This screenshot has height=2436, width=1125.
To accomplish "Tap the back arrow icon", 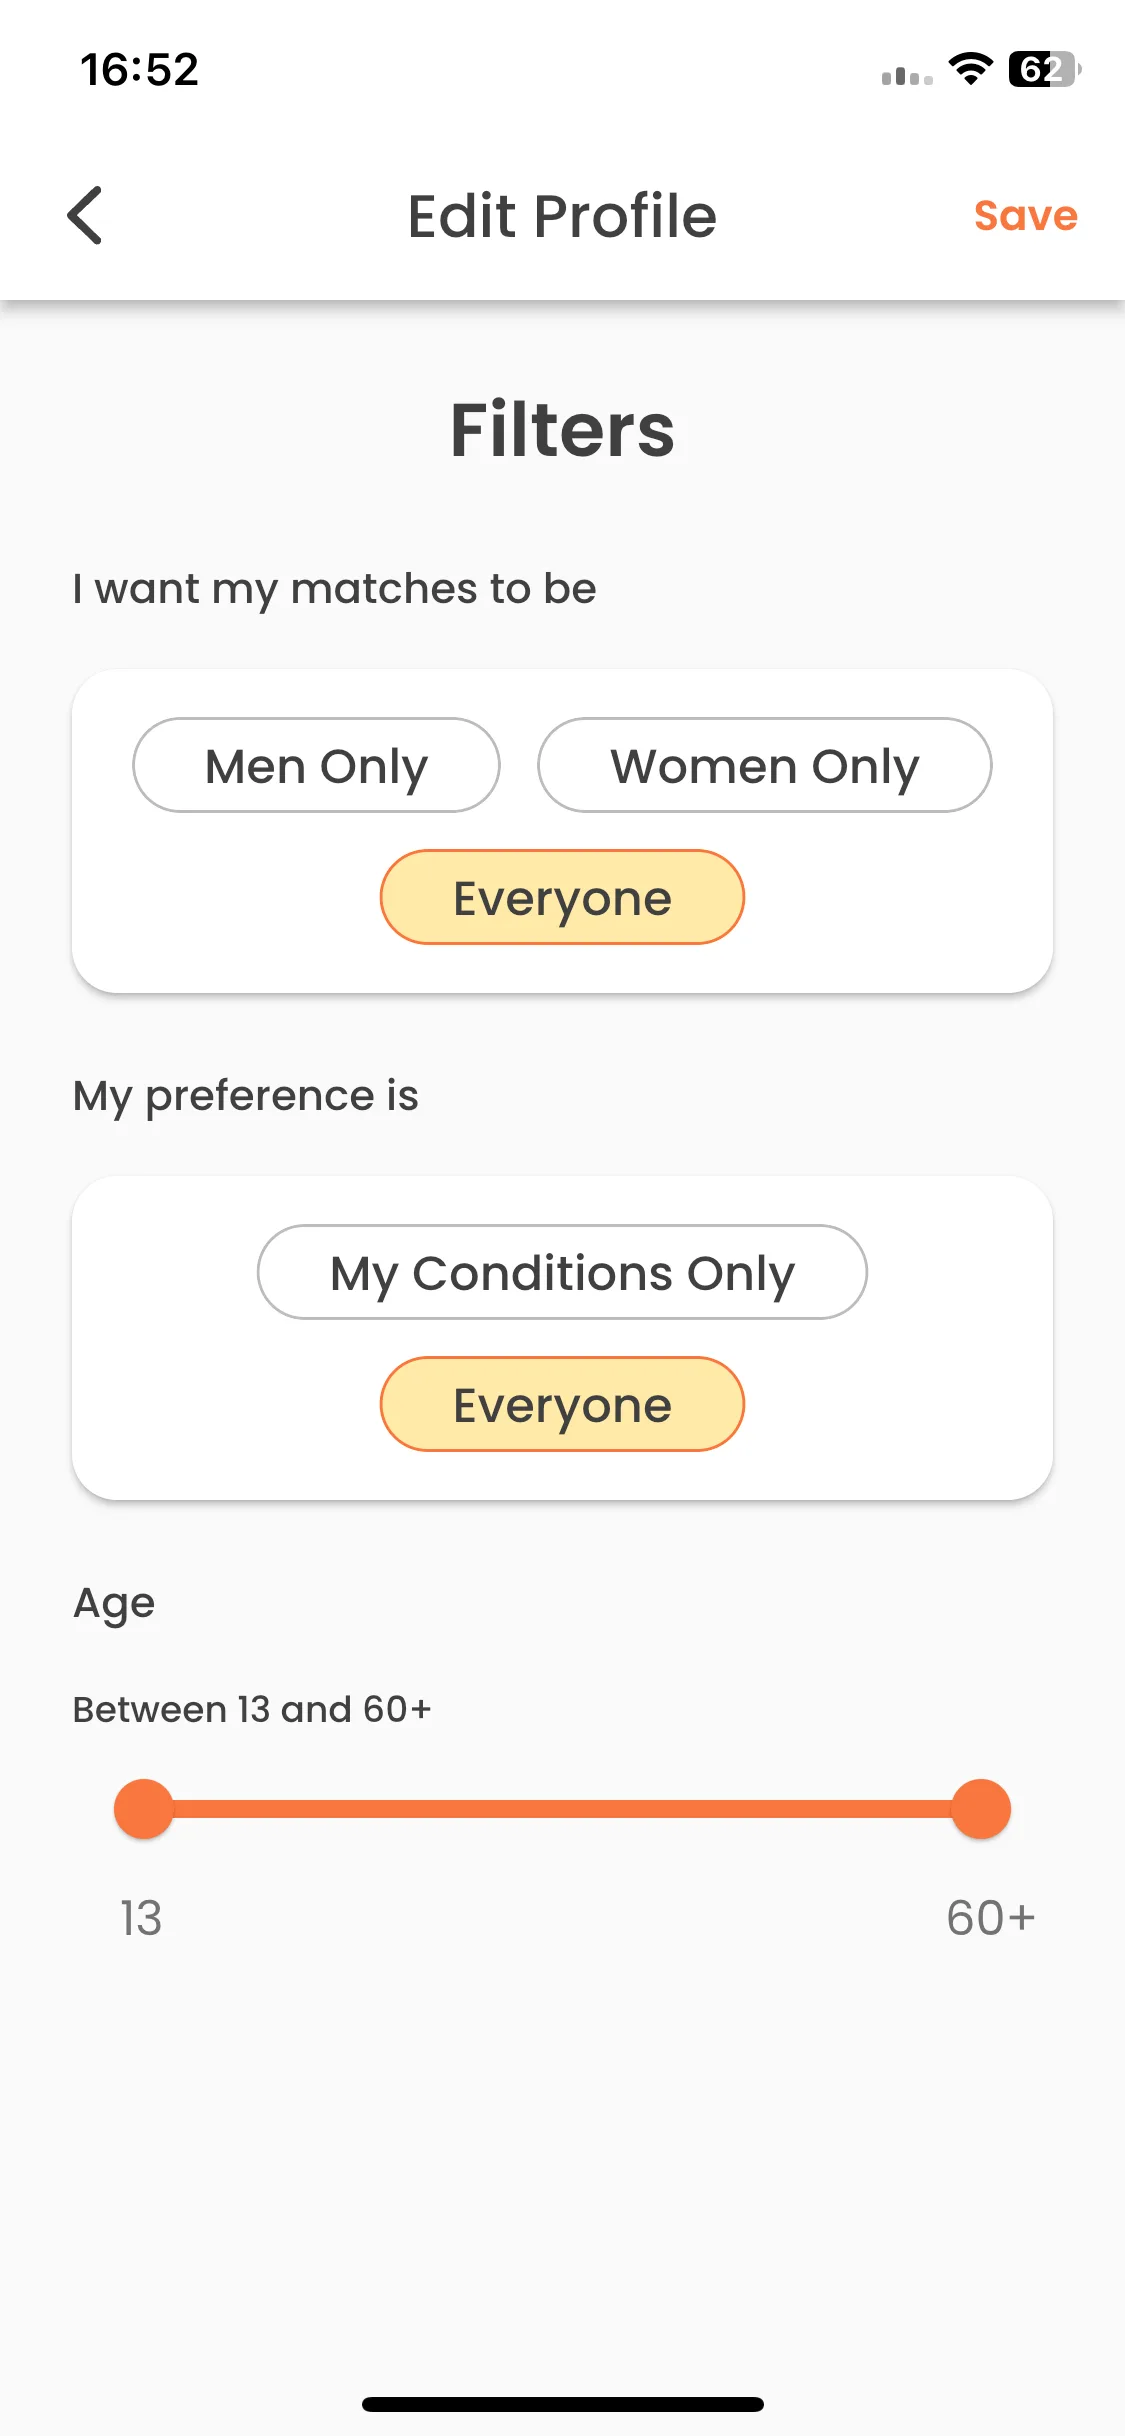I will pyautogui.click(x=85, y=215).
